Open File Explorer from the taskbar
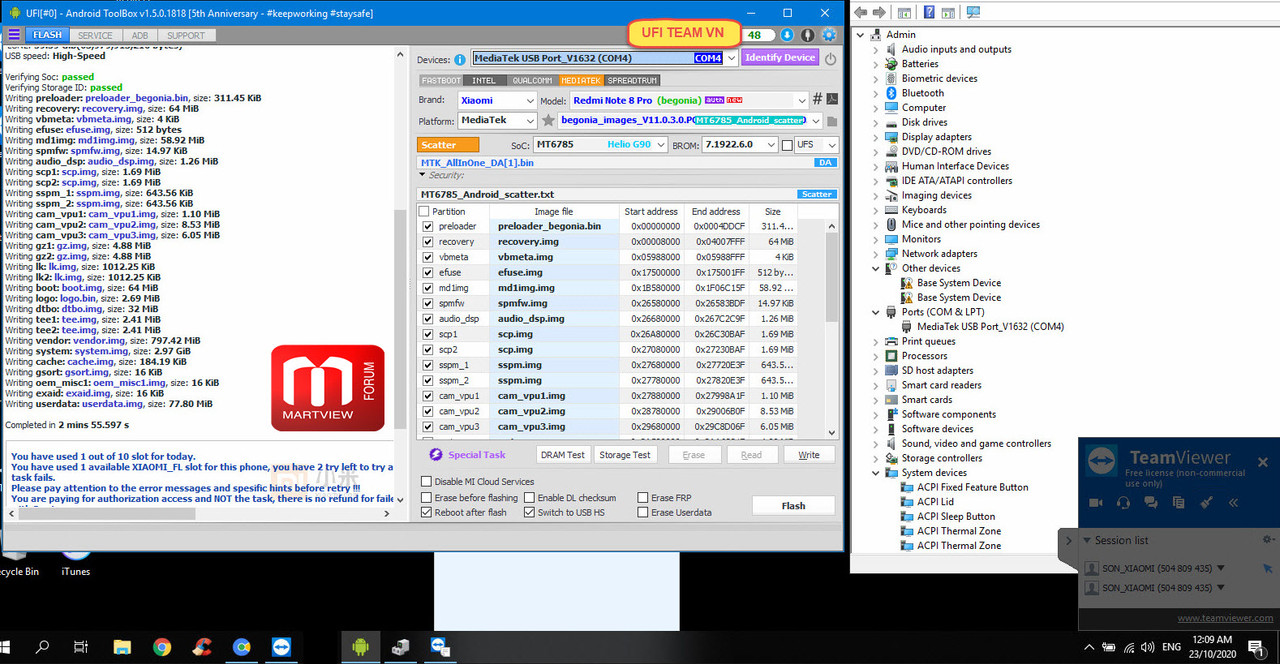 pyautogui.click(x=122, y=647)
